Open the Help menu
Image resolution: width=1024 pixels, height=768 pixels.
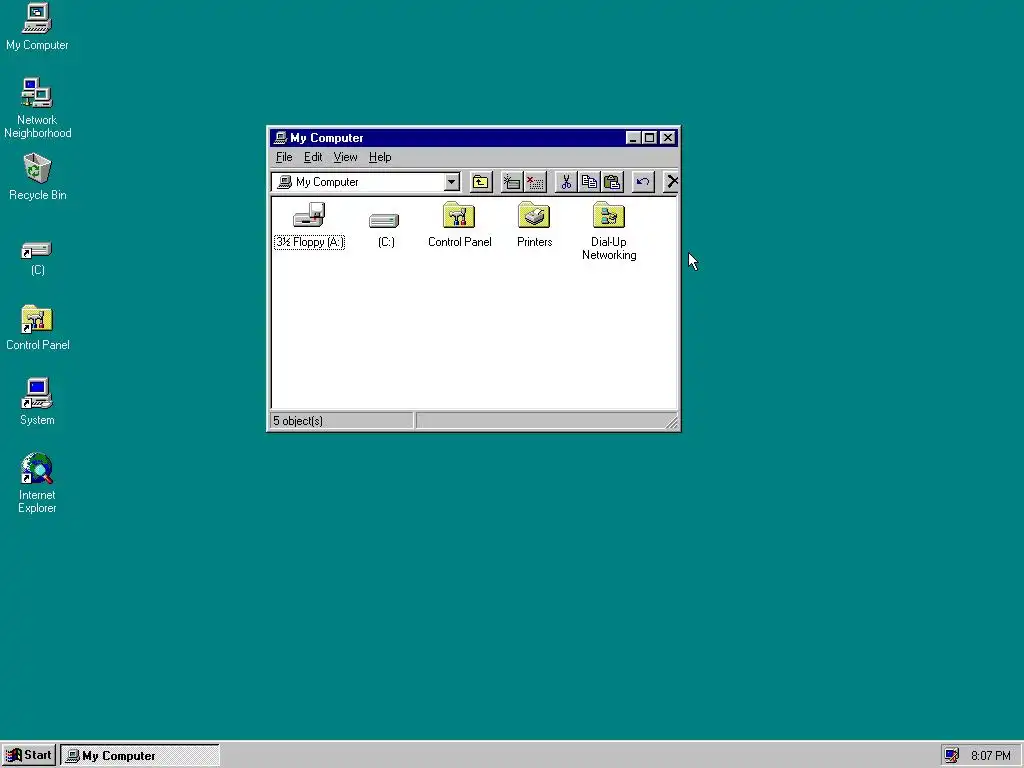click(380, 157)
